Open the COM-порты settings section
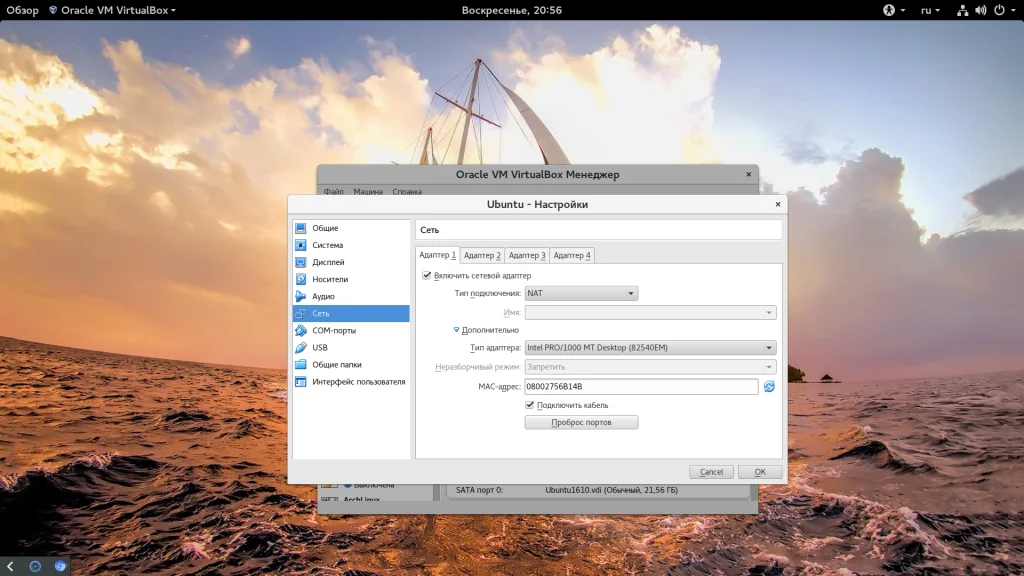 pyautogui.click(x=333, y=330)
